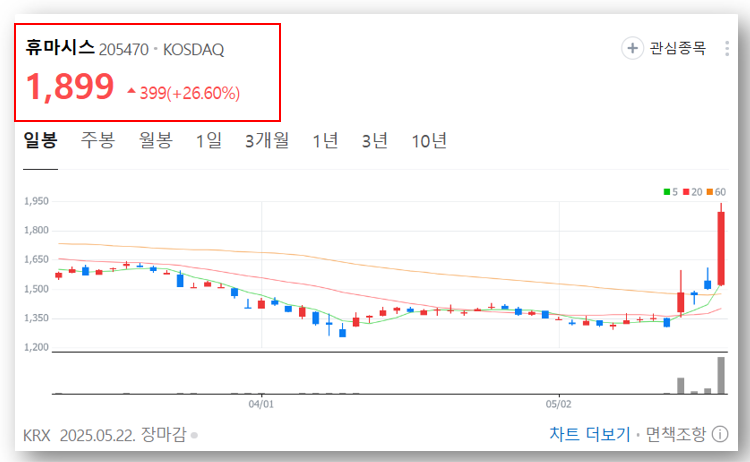This screenshot has width=750, height=462.
Task: Click the 관심종목 watchlist button label
Action: (677, 48)
